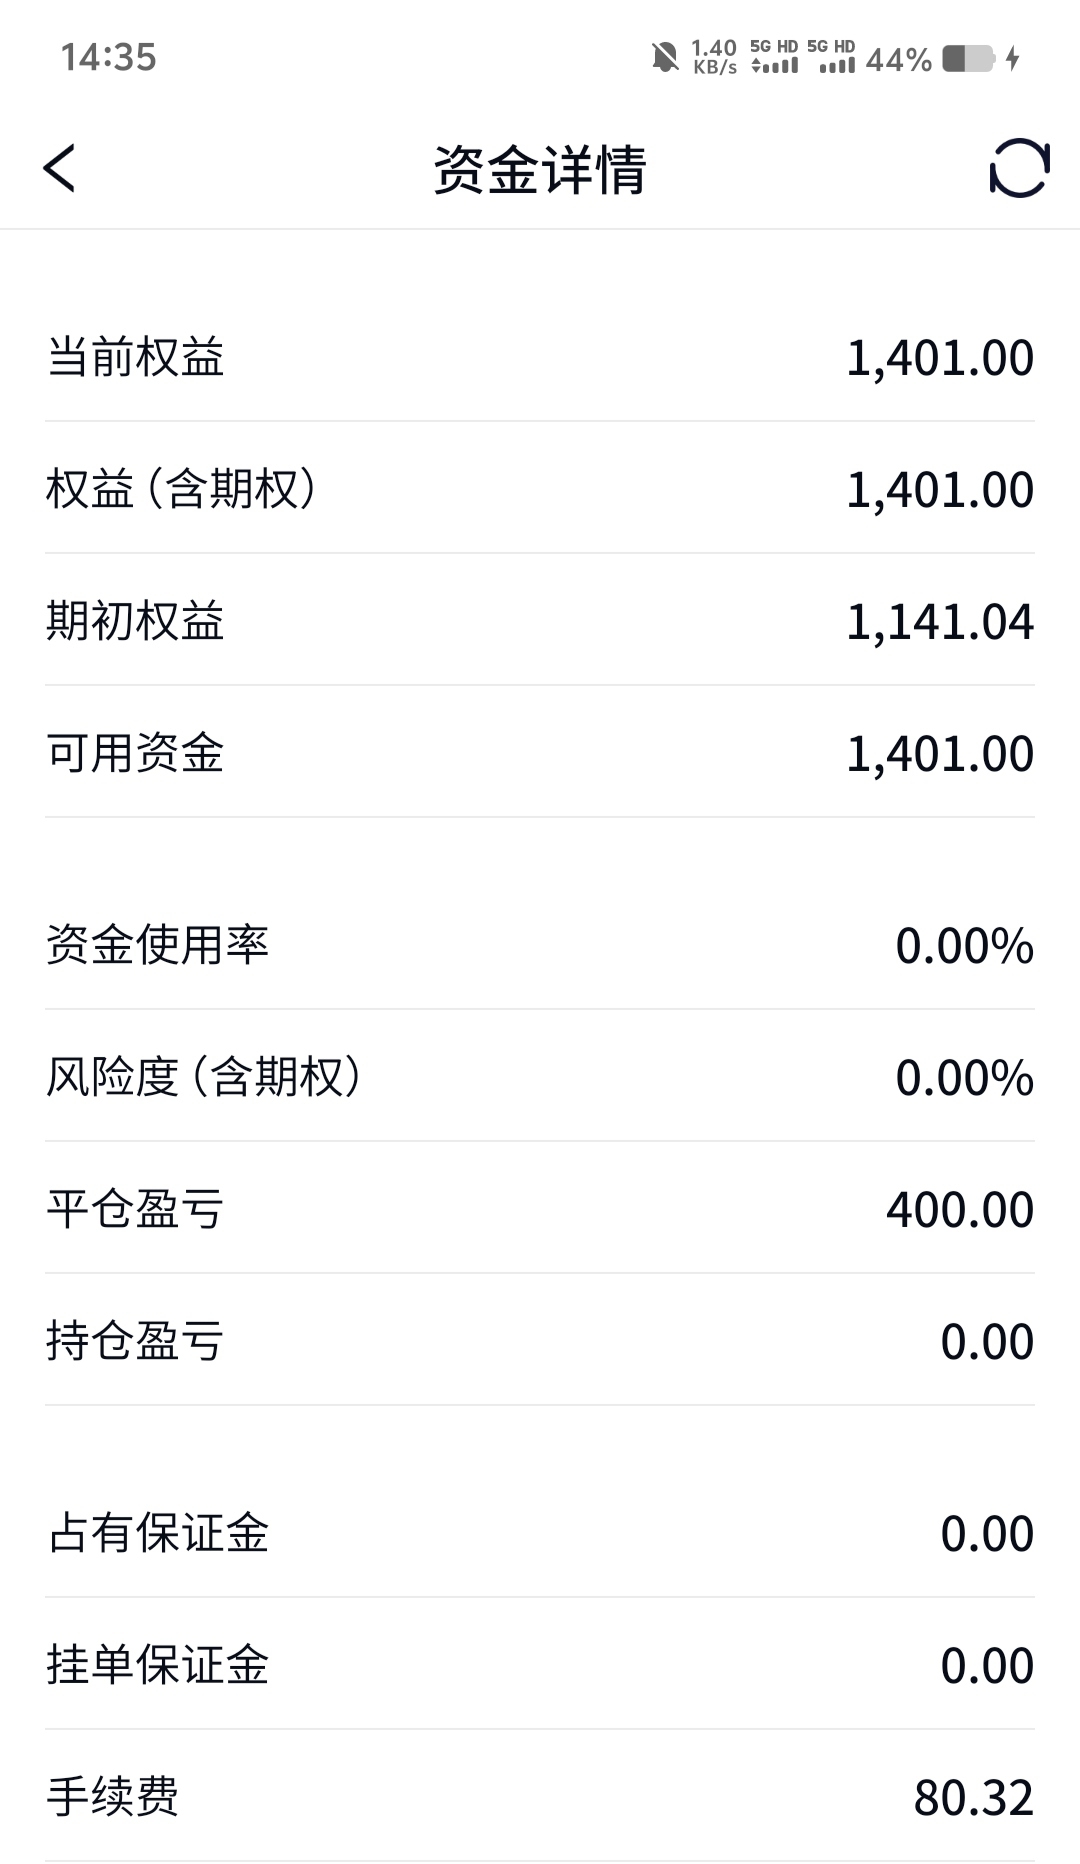
Task: Tap the 14:35 clock in status bar
Action: (108, 57)
